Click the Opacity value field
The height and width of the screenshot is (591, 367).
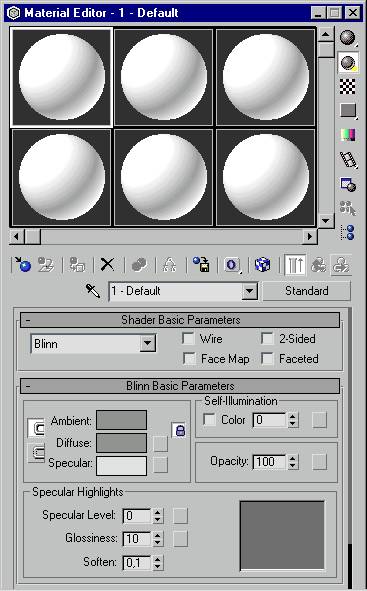[x=269, y=462]
